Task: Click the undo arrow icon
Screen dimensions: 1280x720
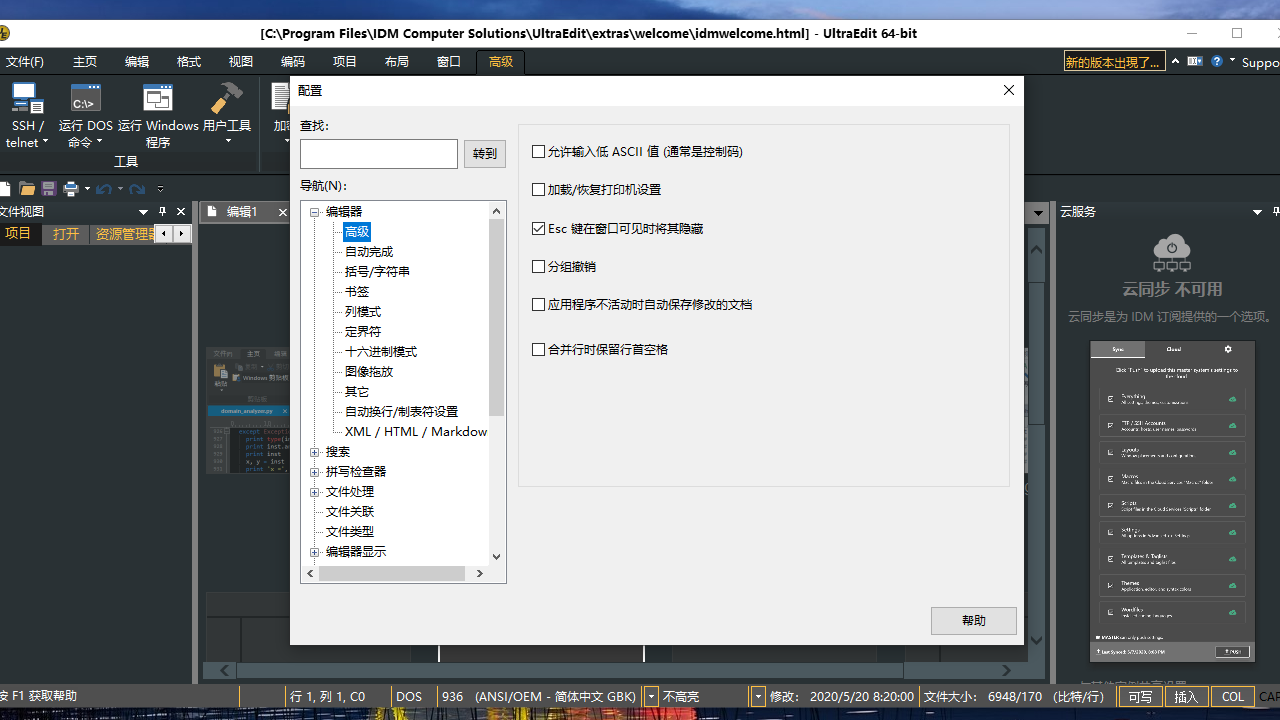Action: pyautogui.click(x=104, y=188)
